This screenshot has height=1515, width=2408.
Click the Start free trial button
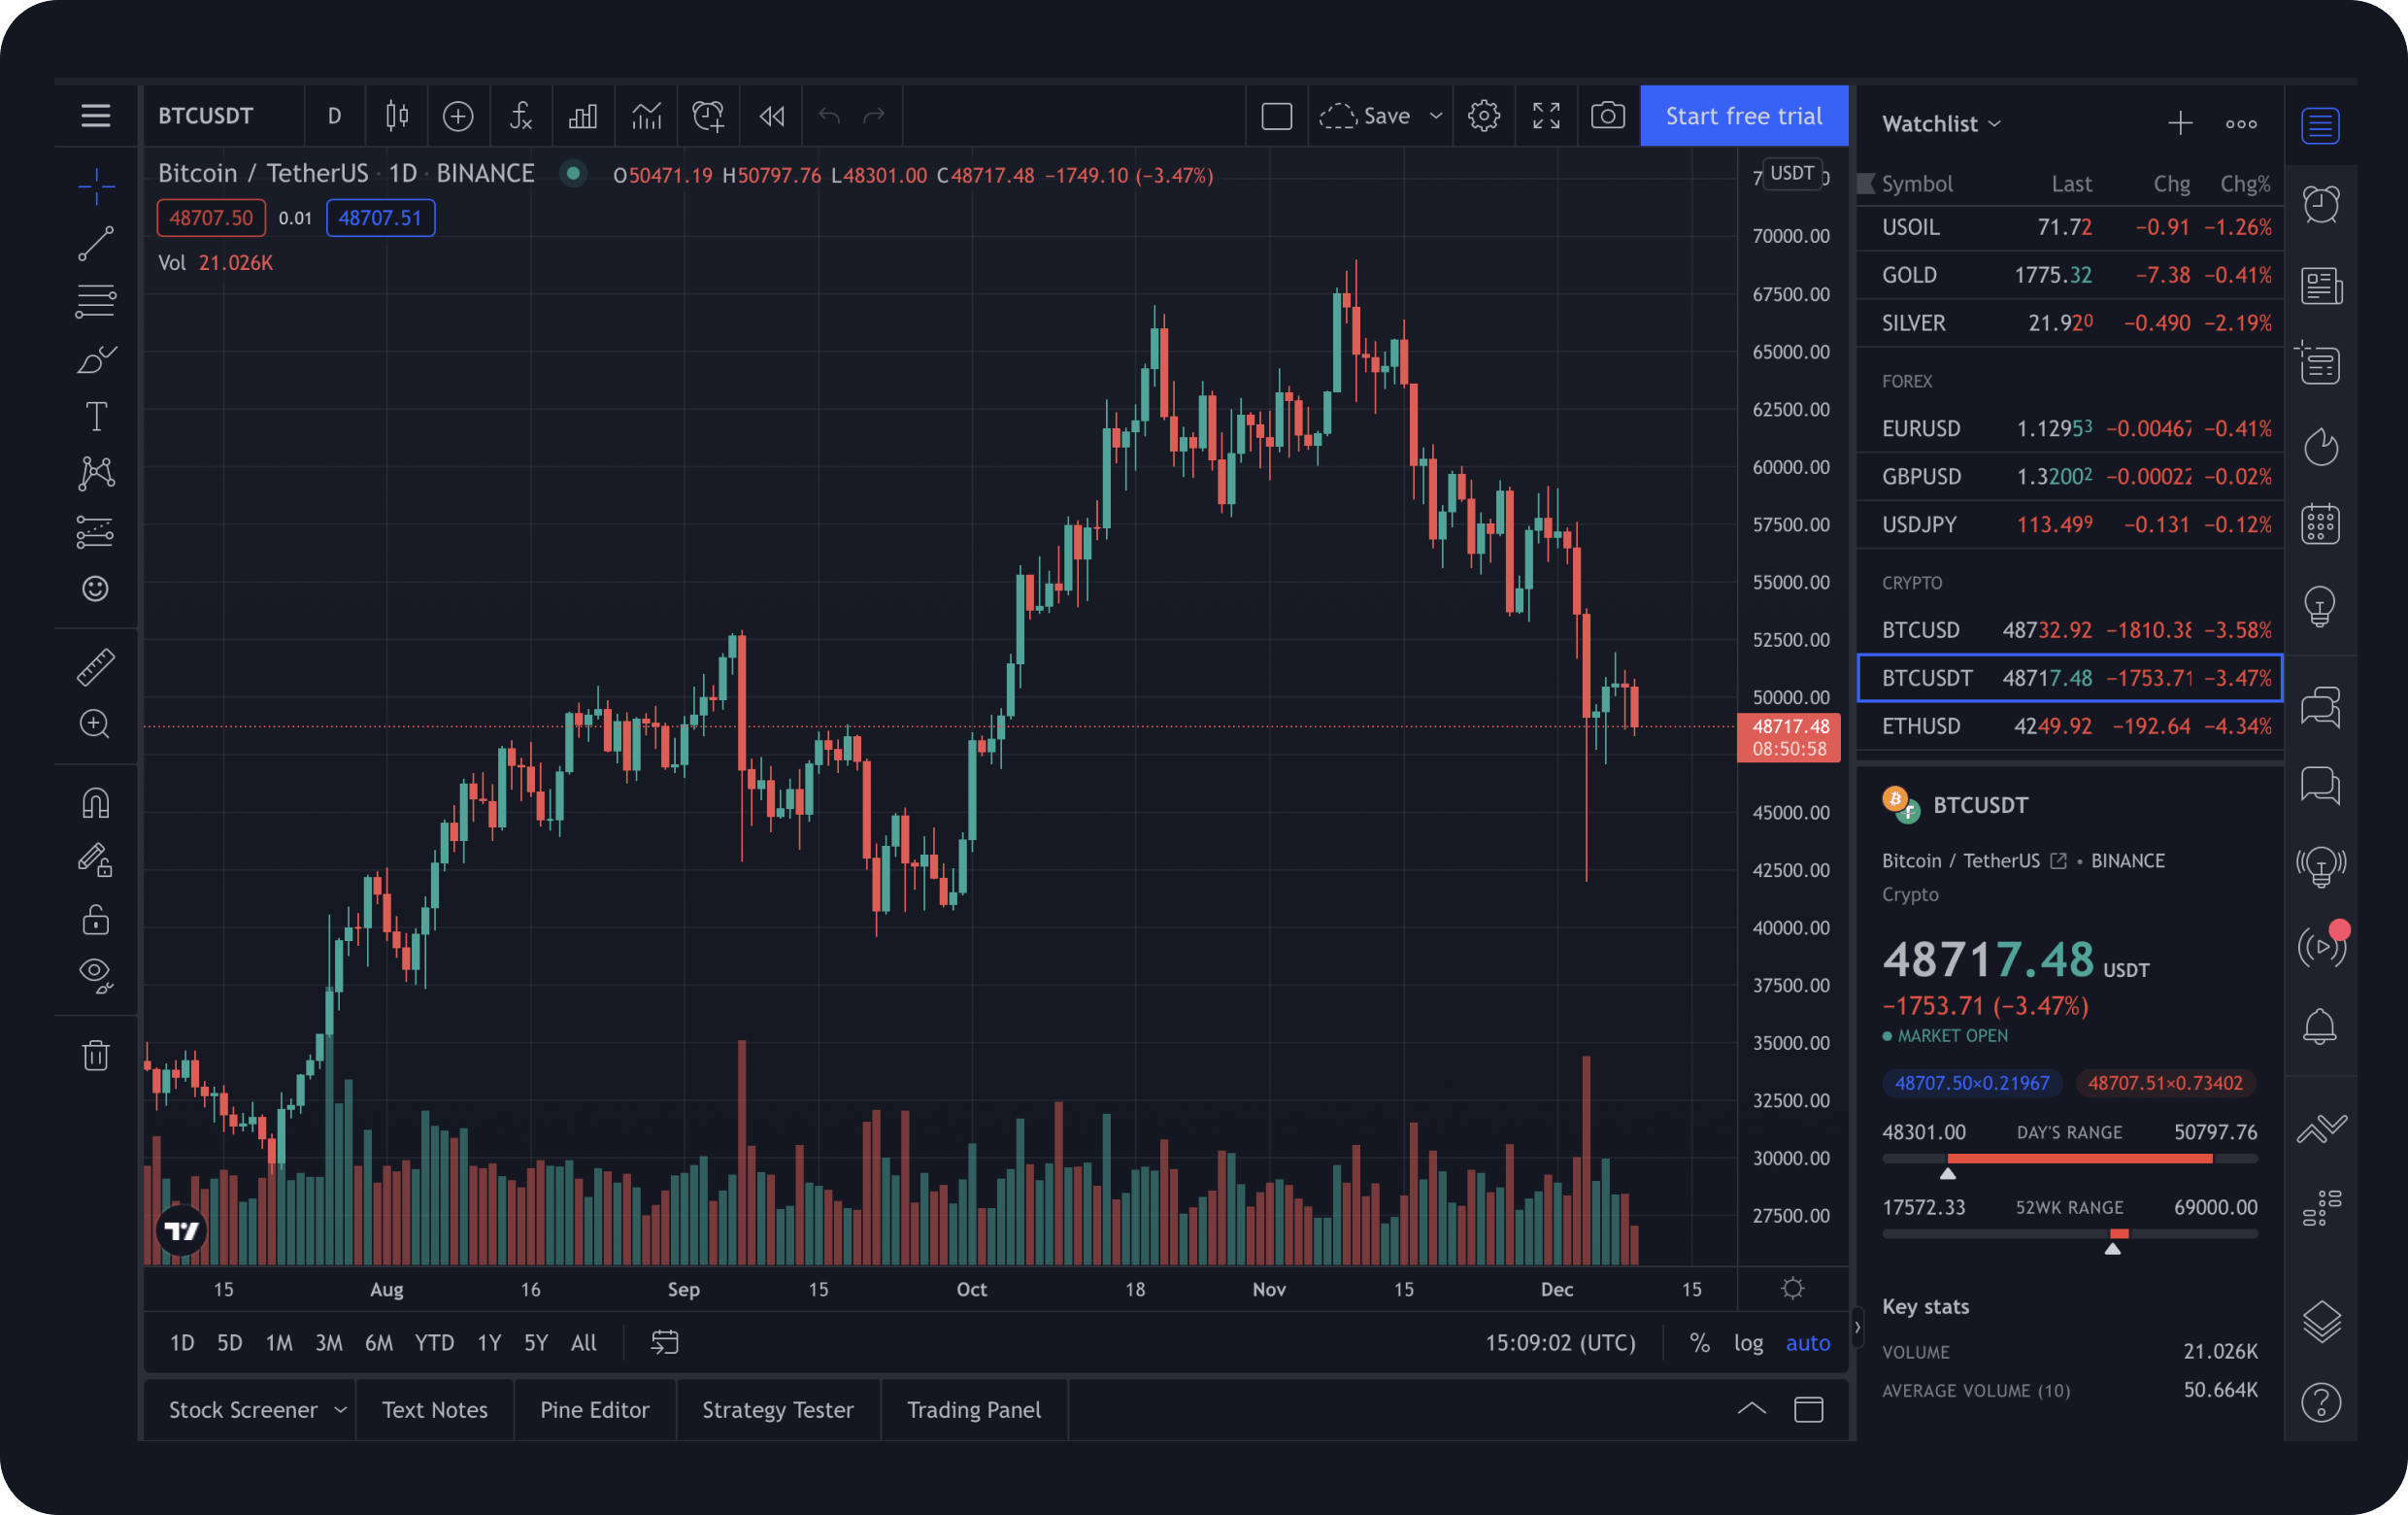tap(1744, 116)
